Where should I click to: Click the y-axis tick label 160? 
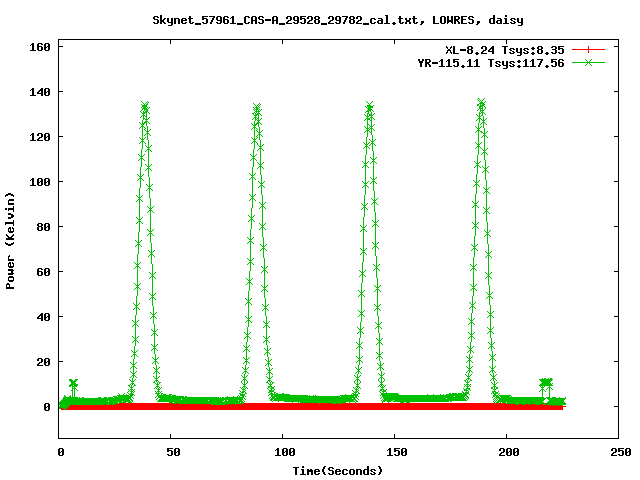(40, 47)
